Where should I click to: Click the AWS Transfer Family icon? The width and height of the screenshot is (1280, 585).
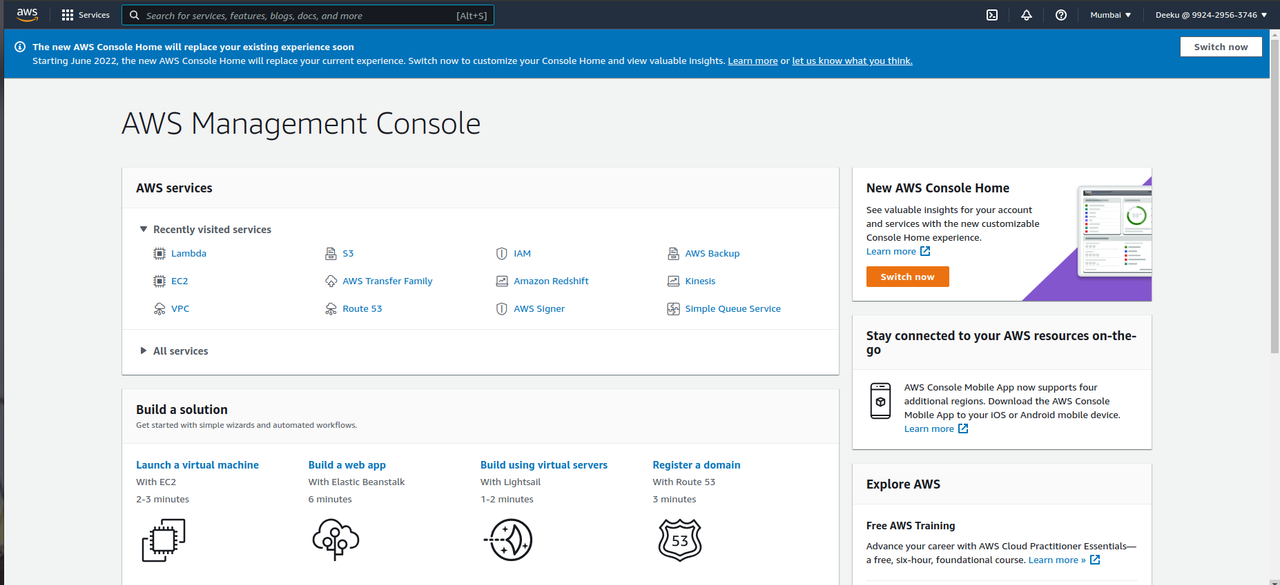(331, 281)
